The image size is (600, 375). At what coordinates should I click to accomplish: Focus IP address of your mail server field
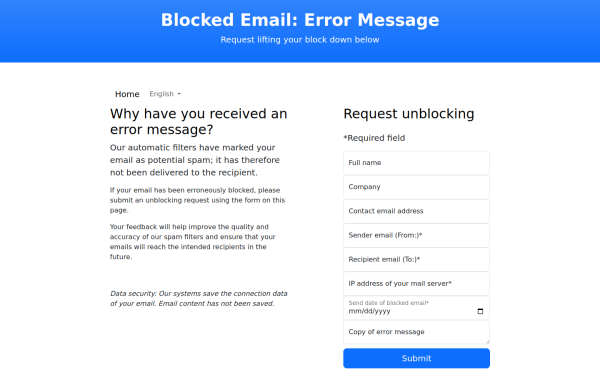tap(416, 284)
